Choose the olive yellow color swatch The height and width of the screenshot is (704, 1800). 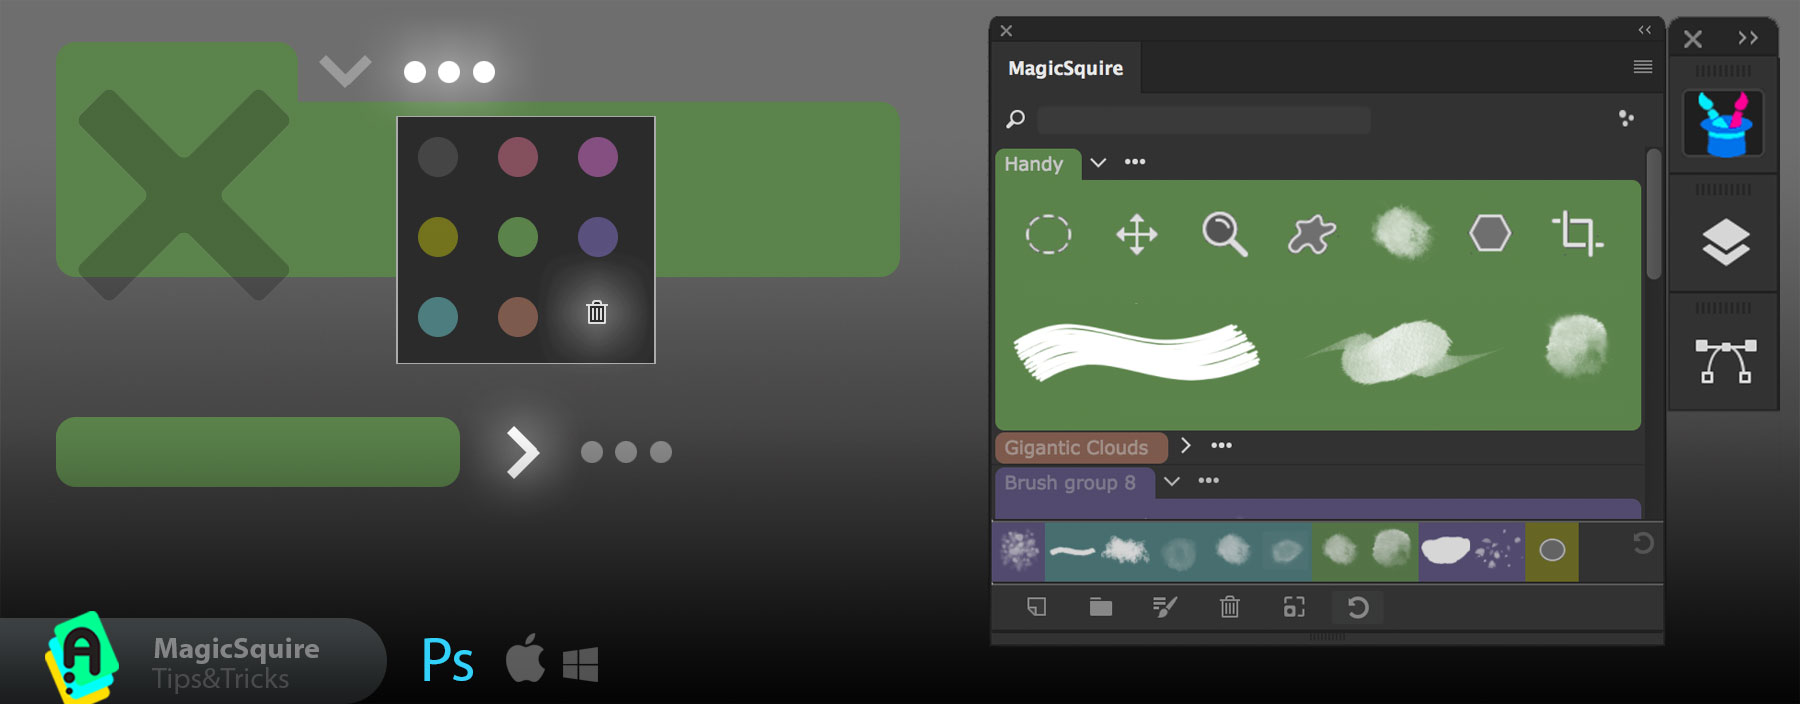tap(438, 237)
